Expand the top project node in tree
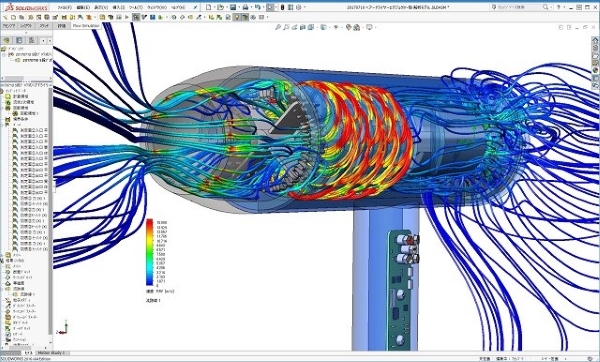The height and width of the screenshot is (362, 600). (4, 55)
